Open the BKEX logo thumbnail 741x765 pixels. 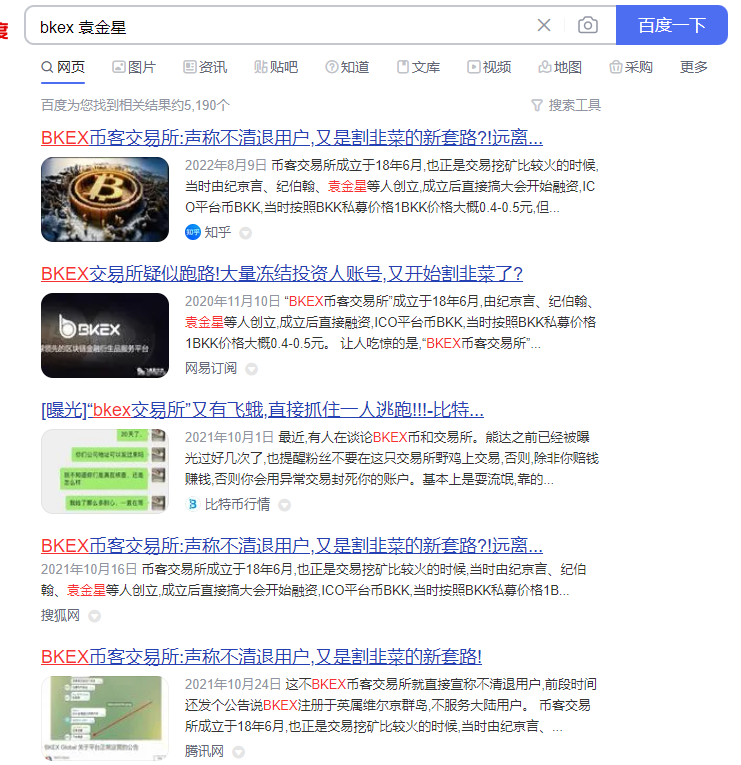105,335
